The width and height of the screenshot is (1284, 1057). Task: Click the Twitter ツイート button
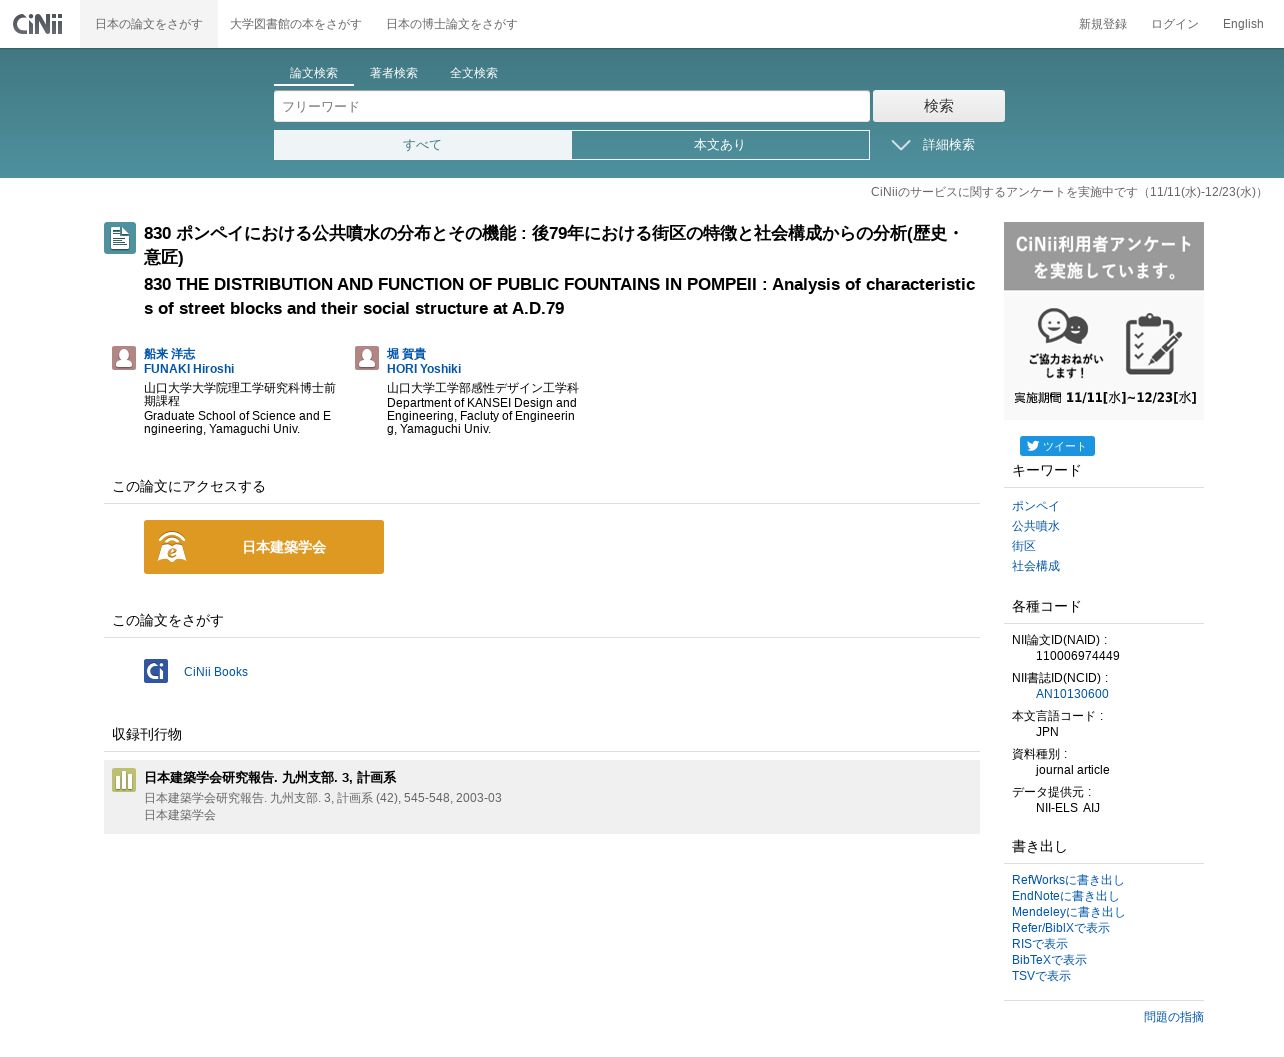(x=1057, y=446)
